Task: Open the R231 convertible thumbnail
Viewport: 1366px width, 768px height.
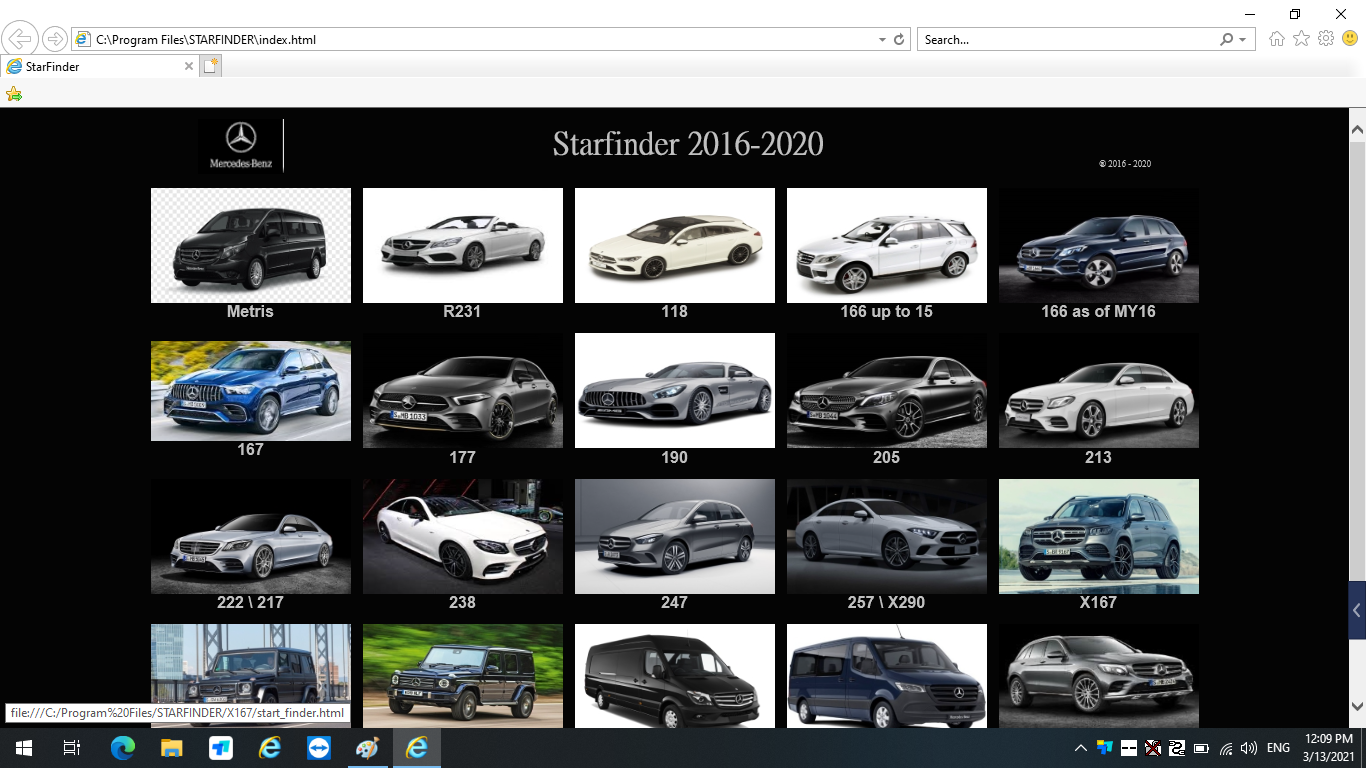Action: (463, 245)
